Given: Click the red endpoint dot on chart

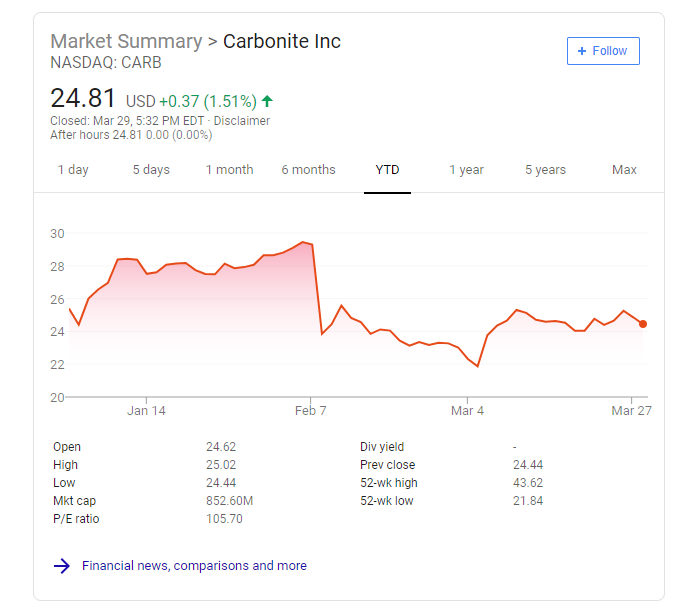Looking at the screenshot, I should coord(643,324).
